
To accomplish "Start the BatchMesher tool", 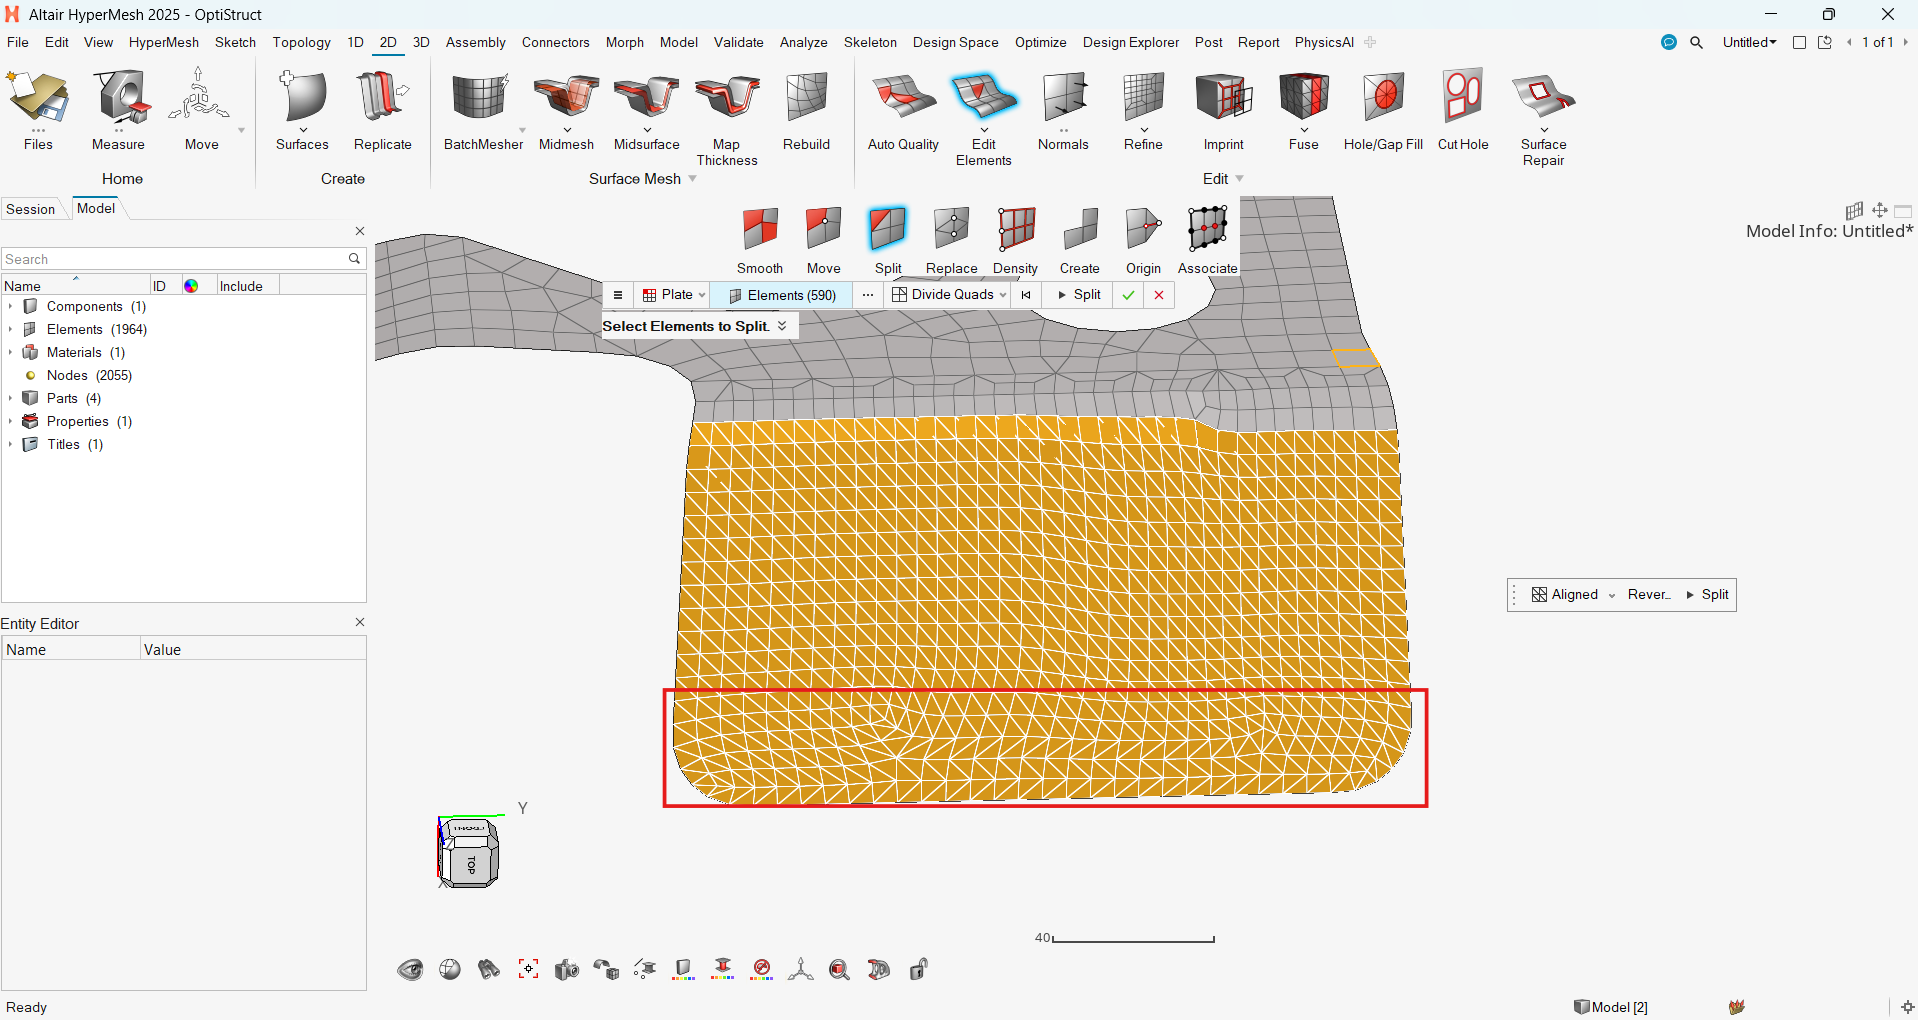I will tap(483, 110).
